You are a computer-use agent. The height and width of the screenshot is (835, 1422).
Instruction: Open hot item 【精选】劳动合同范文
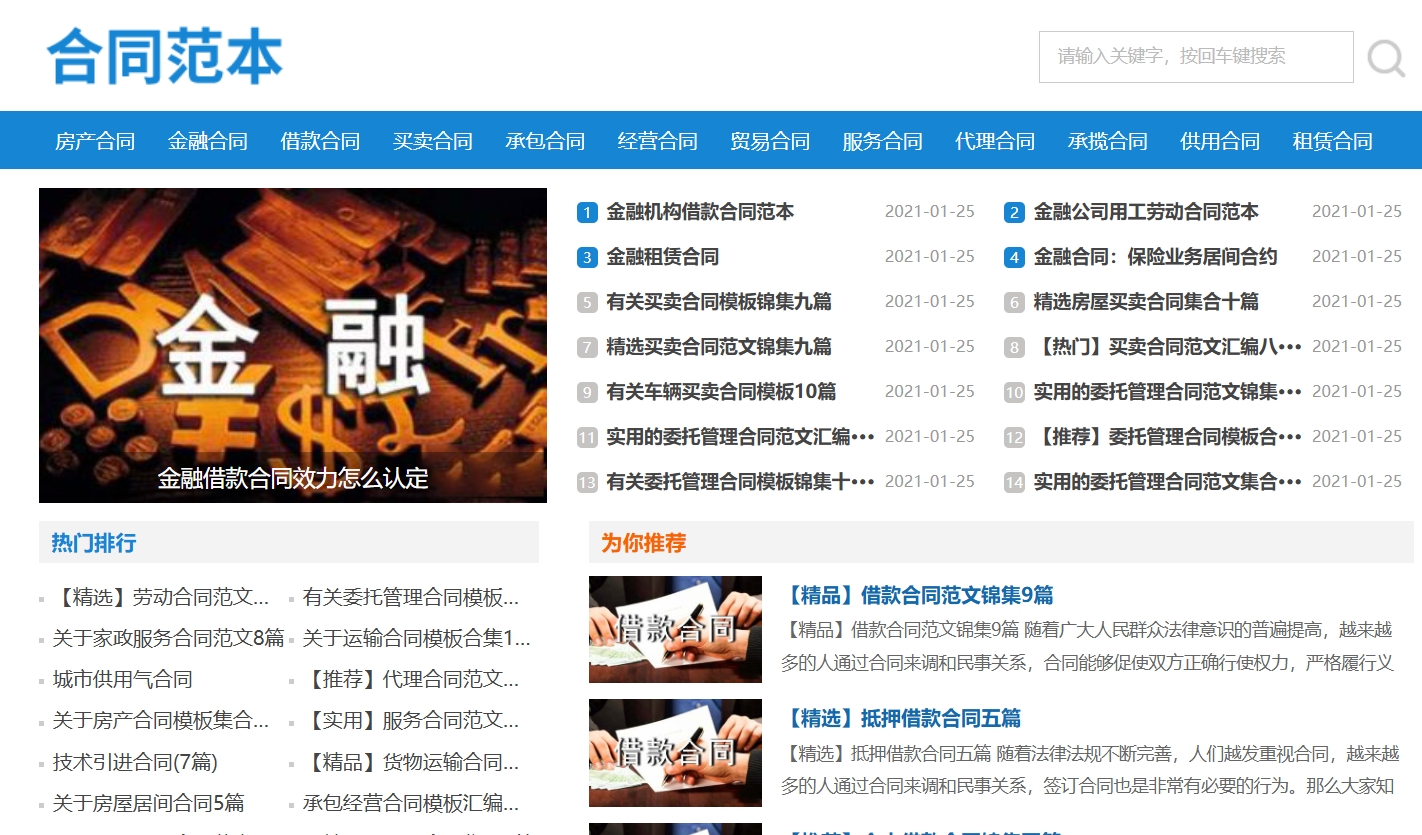tap(161, 598)
